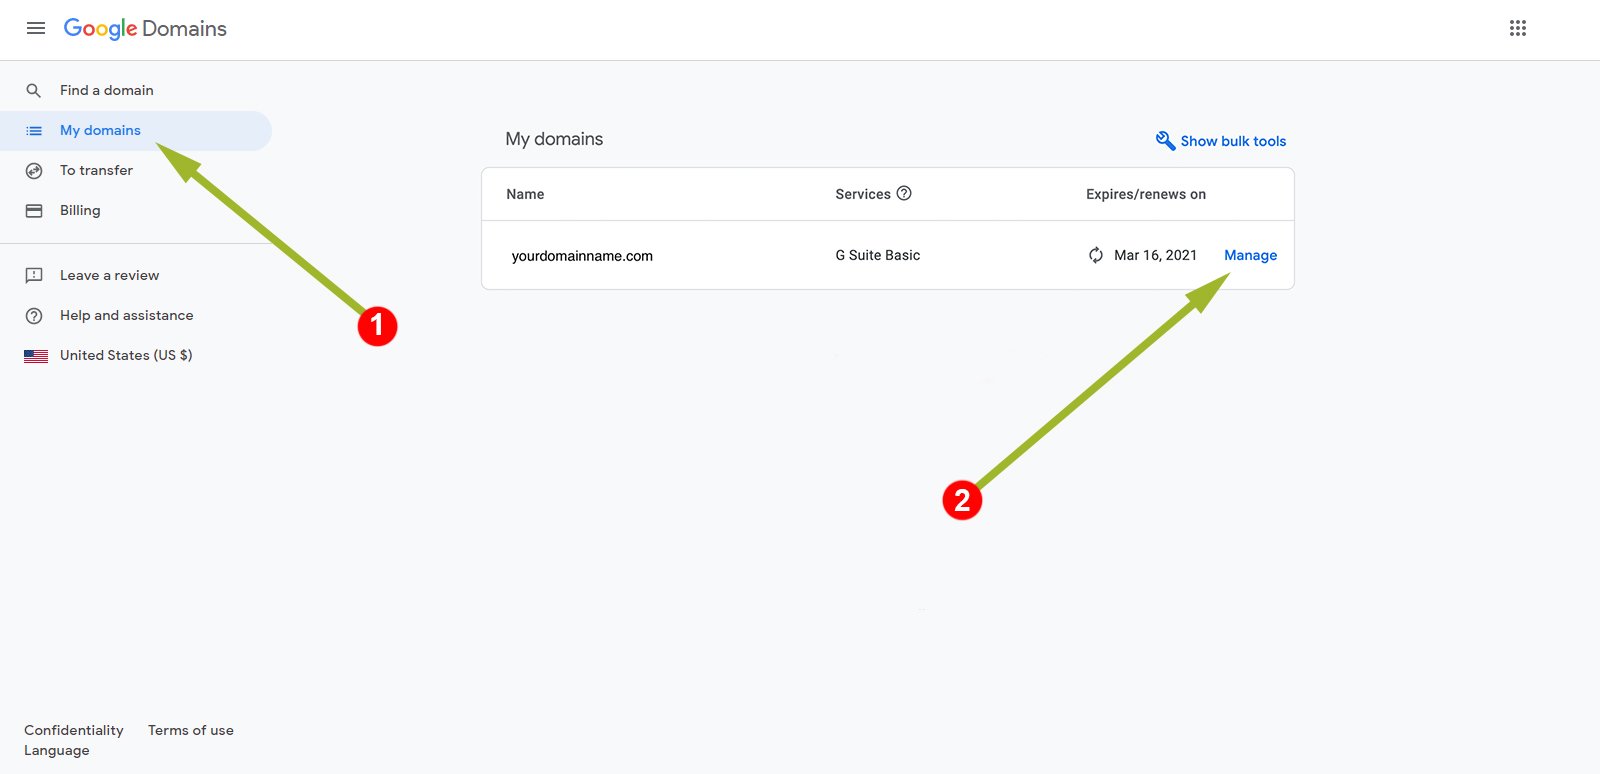Click the My domains list icon
Image resolution: width=1600 pixels, height=774 pixels.
[34, 131]
